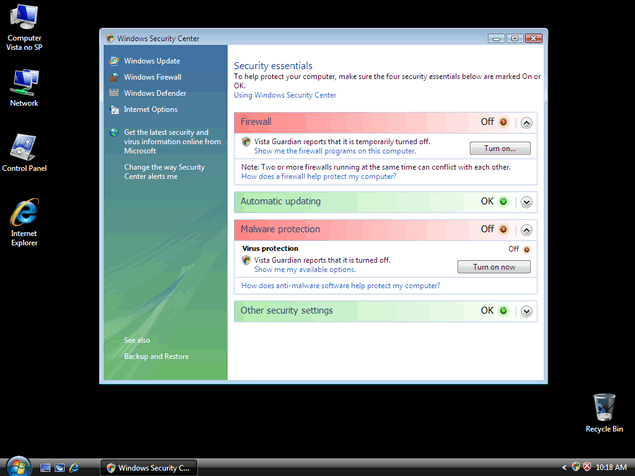Open Internet Options in the sidebar

pos(150,110)
